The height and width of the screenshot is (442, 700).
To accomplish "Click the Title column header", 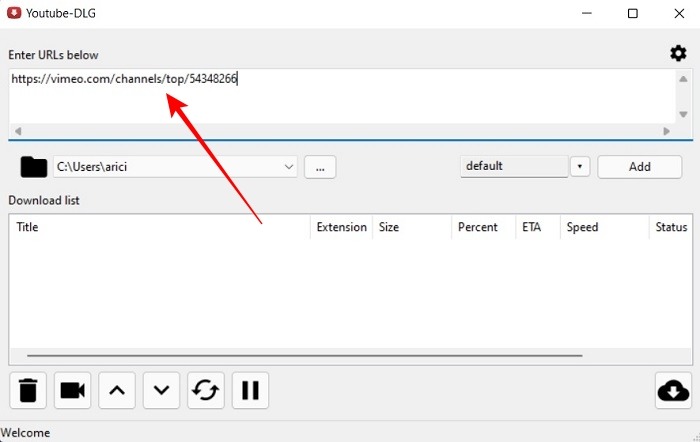I will 159,227.
